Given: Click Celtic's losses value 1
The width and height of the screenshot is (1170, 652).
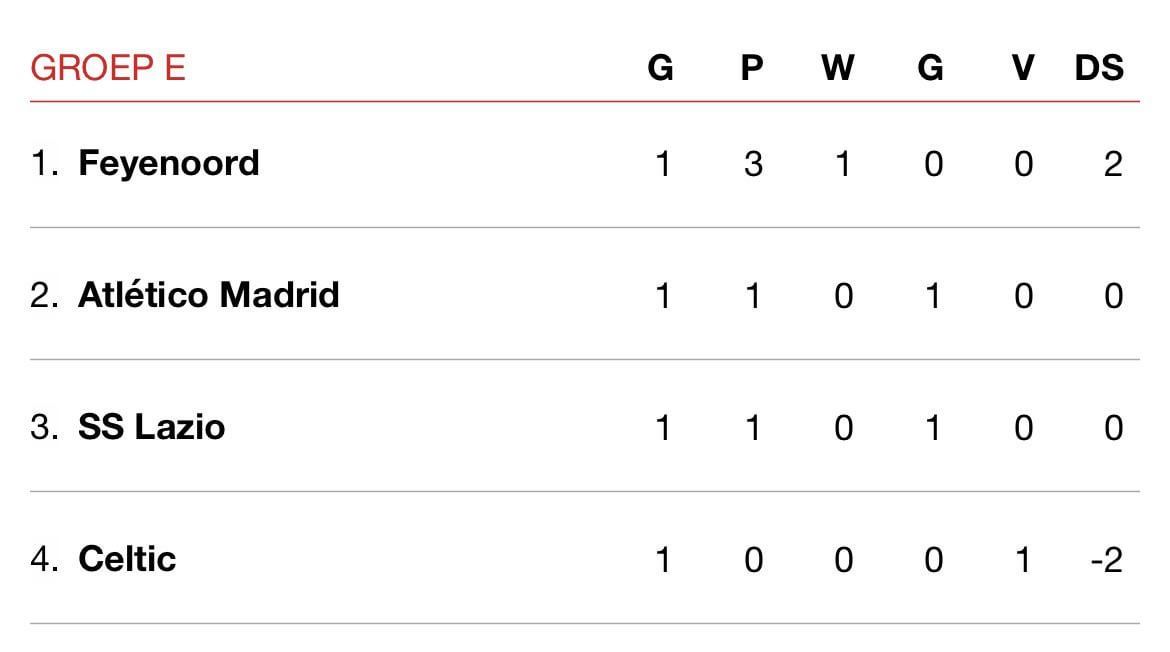Looking at the screenshot, I should click(x=1023, y=560).
